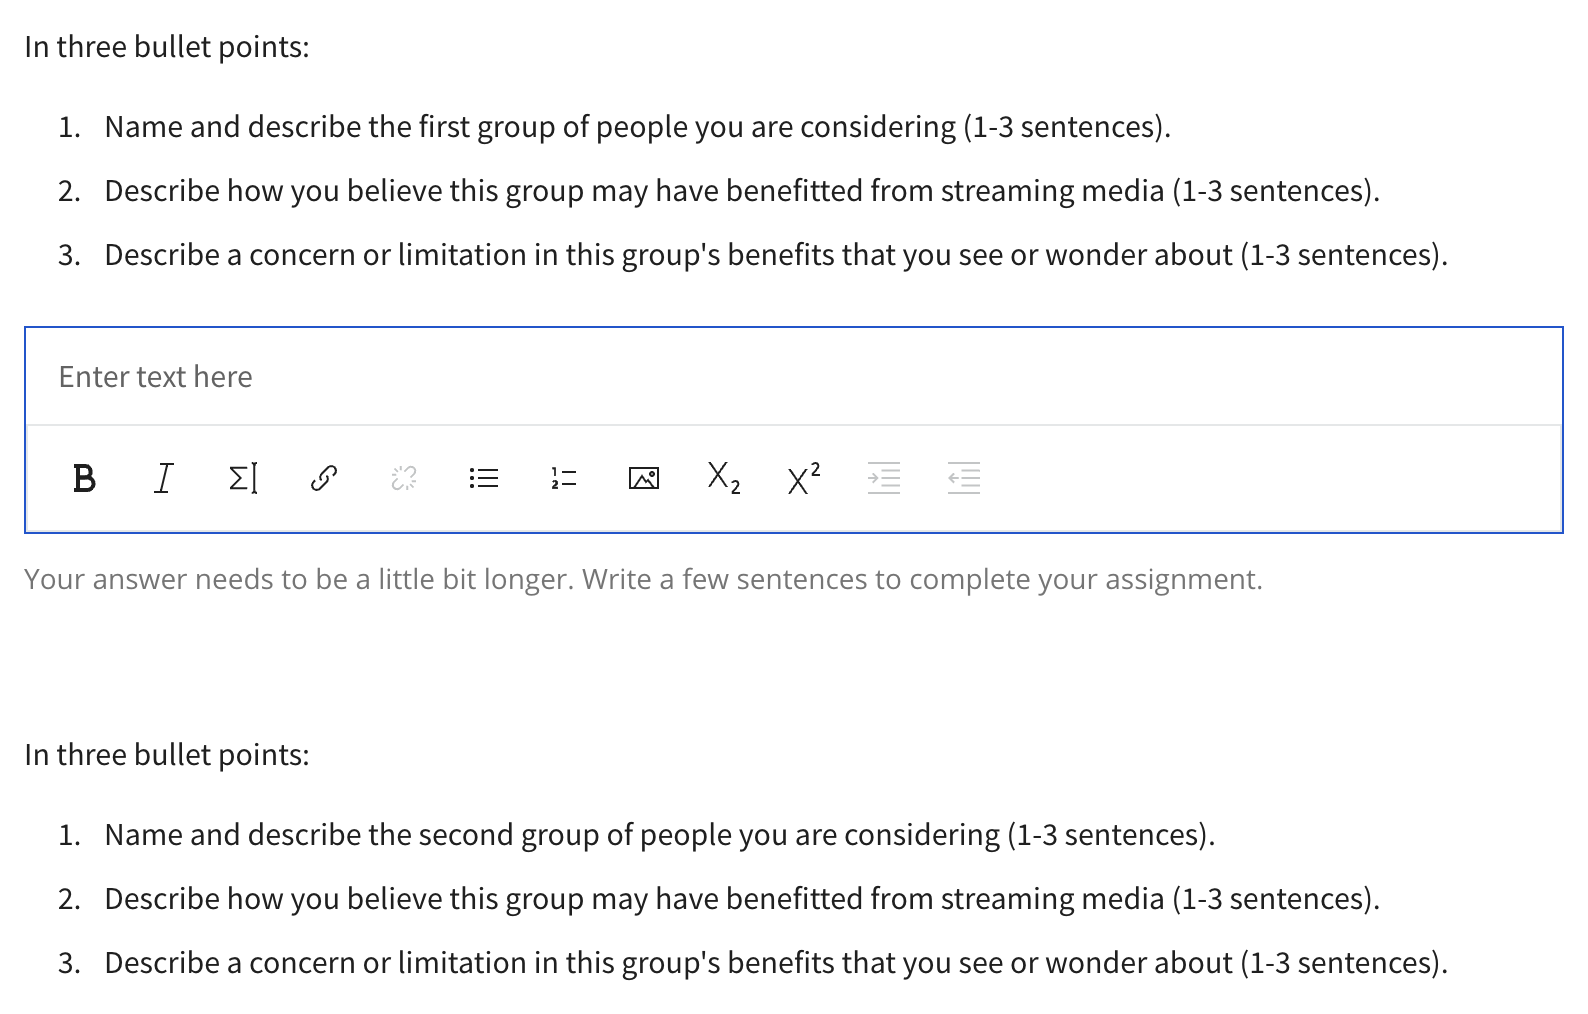Click the 'Enter text here' answer field
Image resolution: width=1588 pixels, height=1014 pixels.
click(x=793, y=377)
